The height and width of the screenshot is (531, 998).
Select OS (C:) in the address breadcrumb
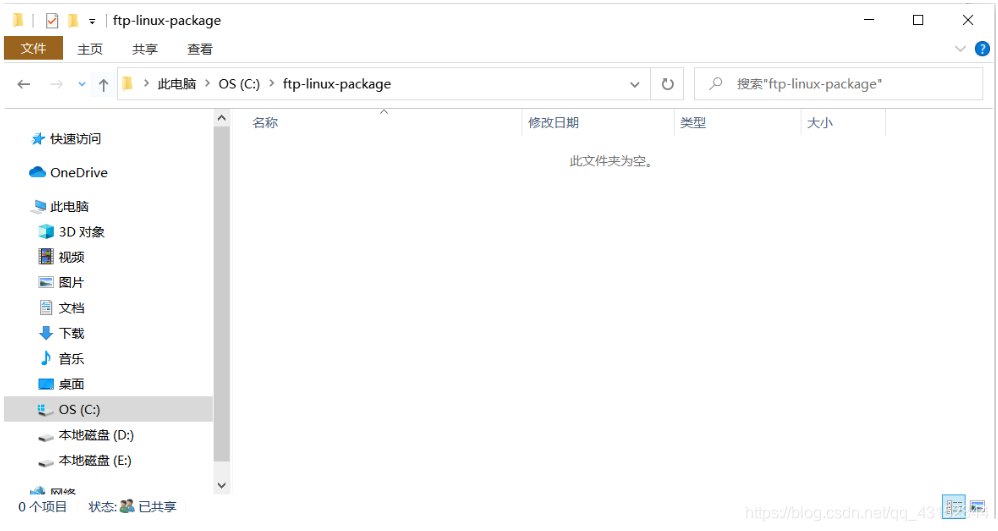239,84
